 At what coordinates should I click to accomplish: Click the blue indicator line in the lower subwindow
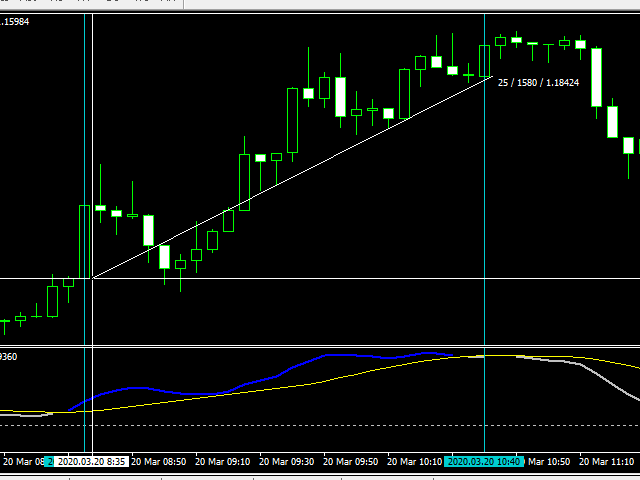coord(261,380)
